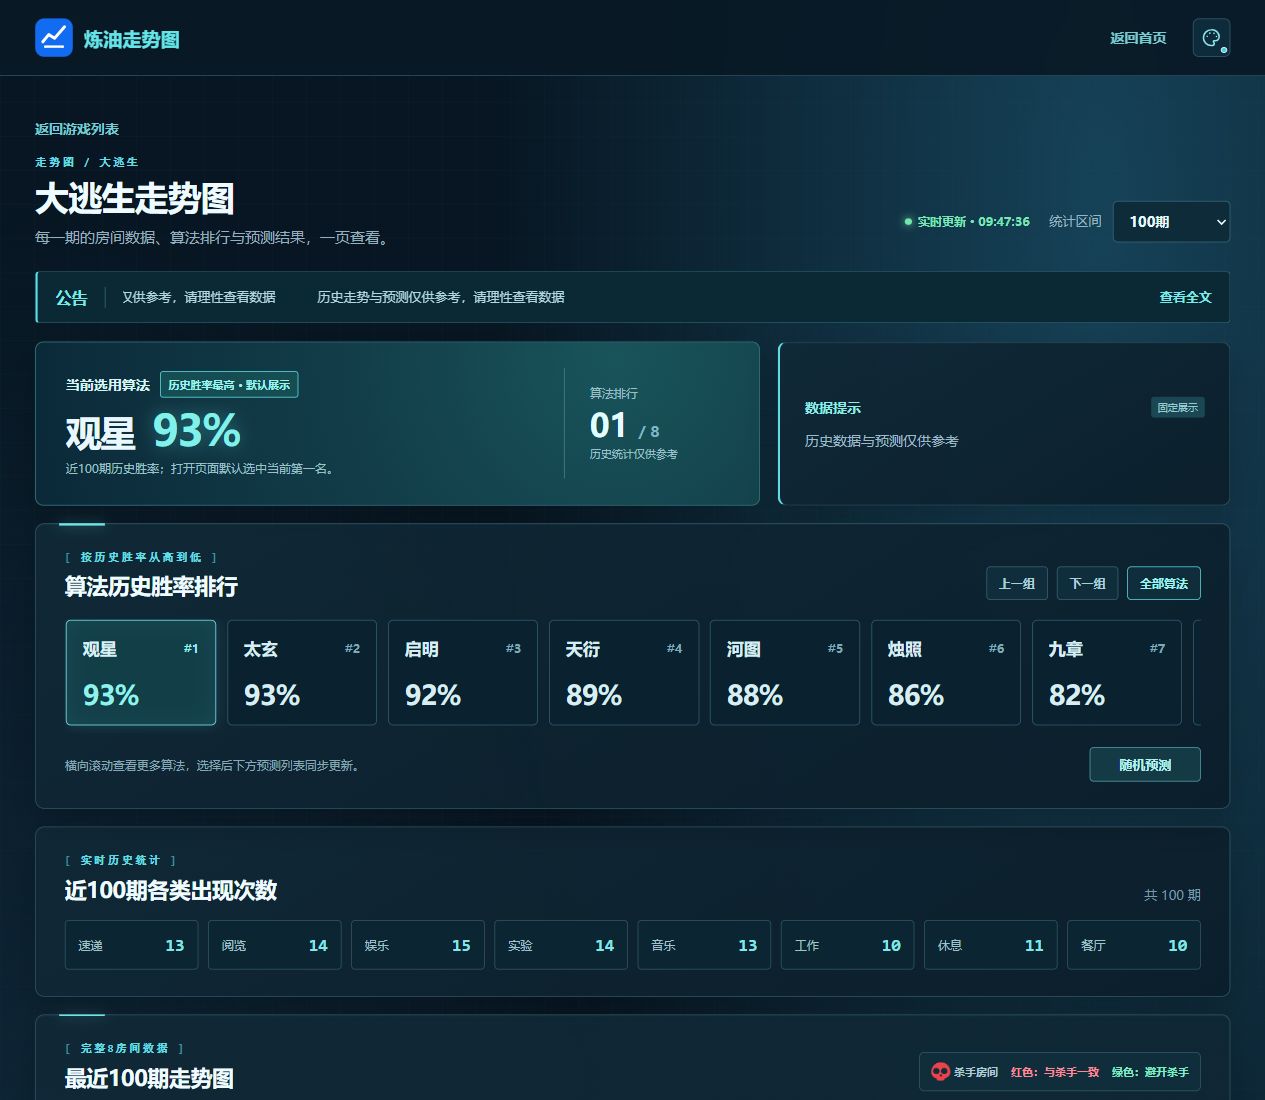Click the 阅览 count card
The height and width of the screenshot is (1100, 1265).
275,945
